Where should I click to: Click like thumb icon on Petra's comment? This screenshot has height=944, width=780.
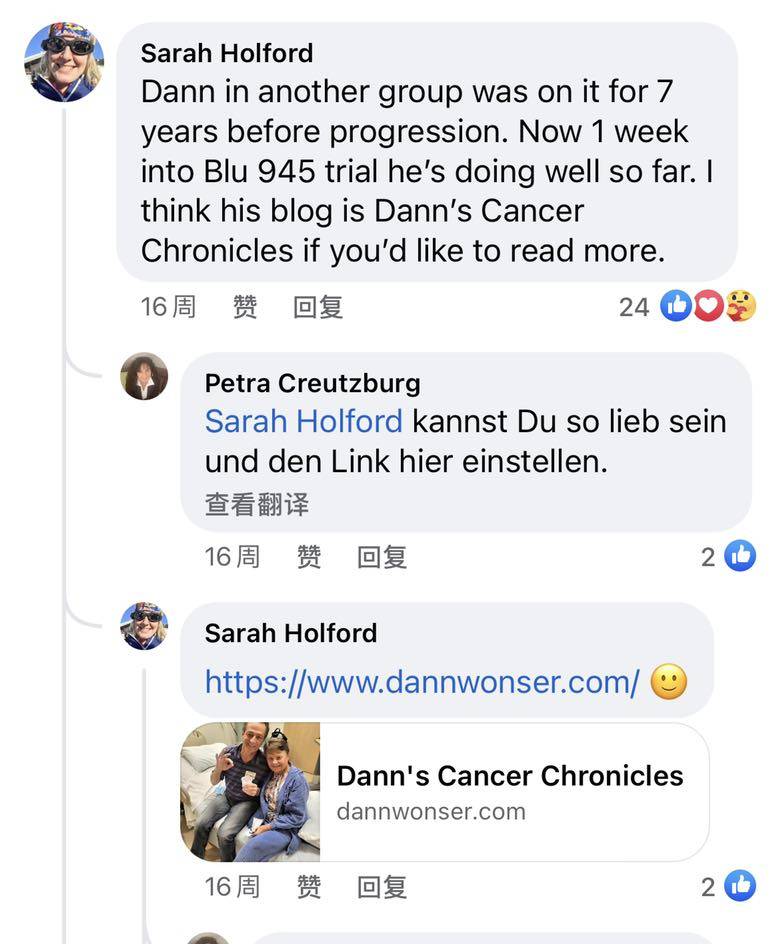[740, 555]
